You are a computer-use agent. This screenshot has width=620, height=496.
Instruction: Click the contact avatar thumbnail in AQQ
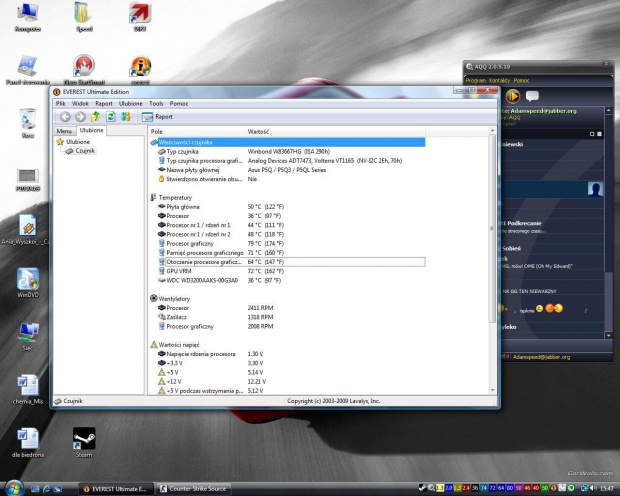[595, 189]
